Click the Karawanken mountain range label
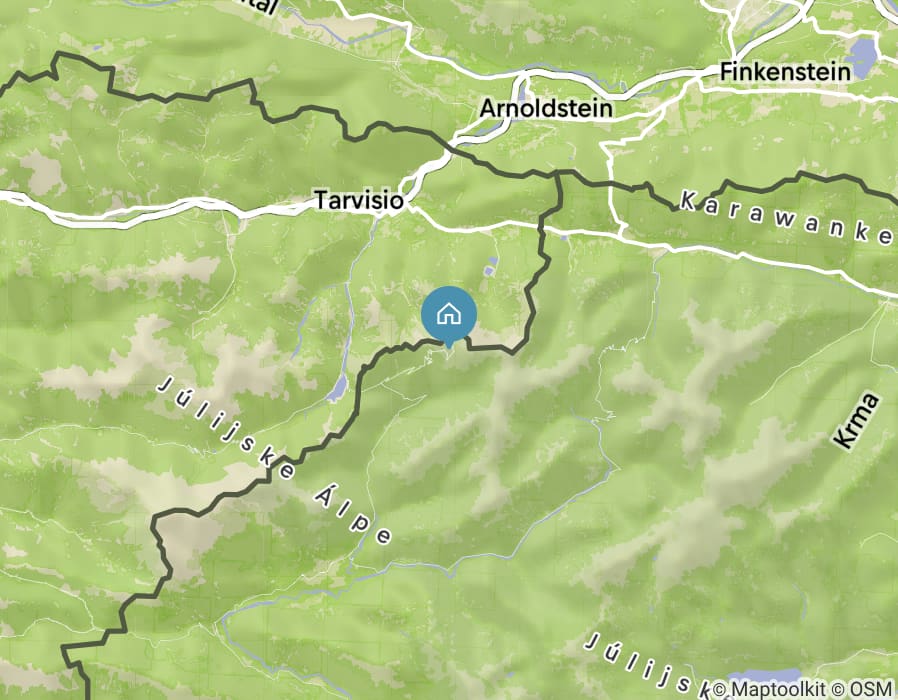This screenshot has width=898, height=700. click(x=786, y=219)
